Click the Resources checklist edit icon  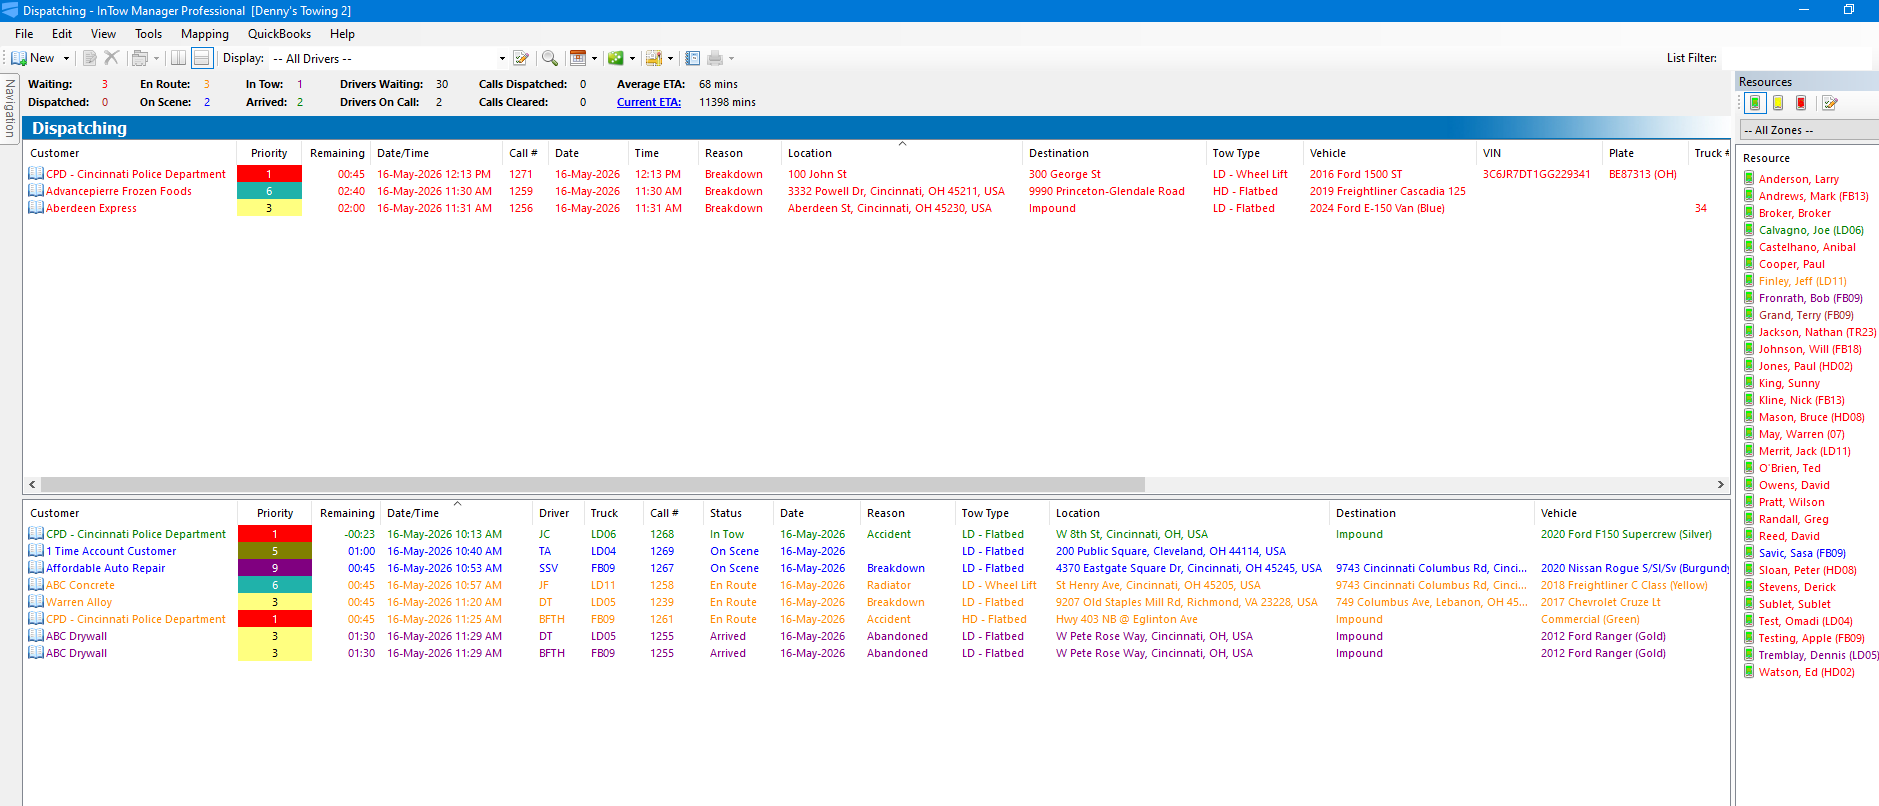tap(1830, 103)
